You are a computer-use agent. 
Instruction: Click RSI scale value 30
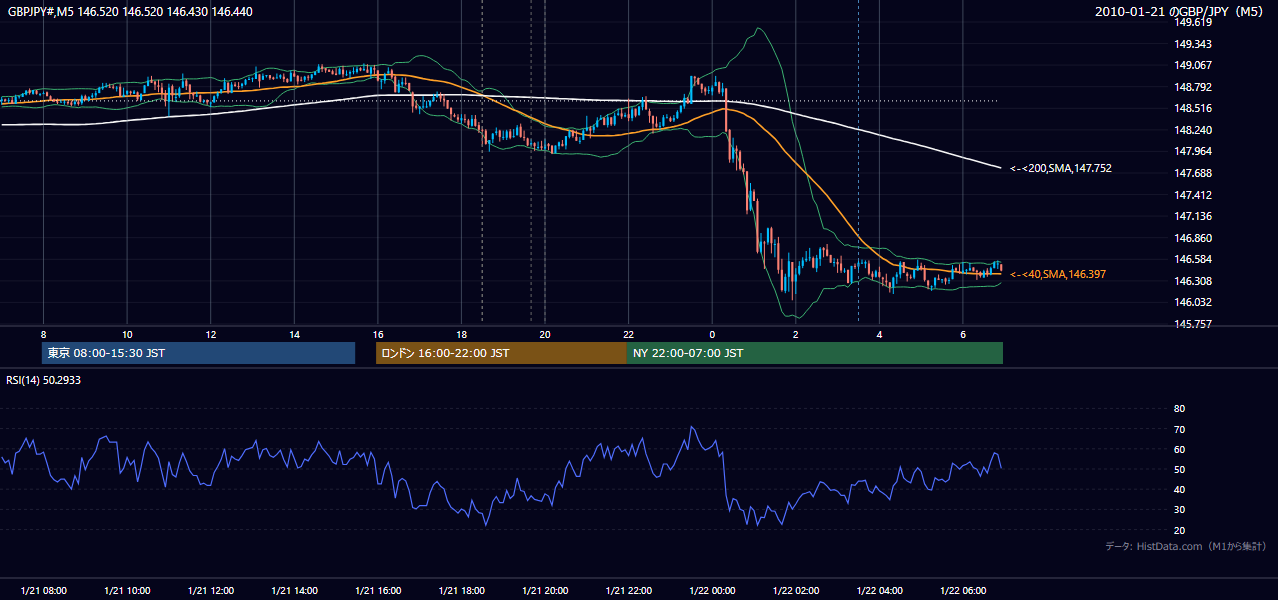pos(1179,510)
